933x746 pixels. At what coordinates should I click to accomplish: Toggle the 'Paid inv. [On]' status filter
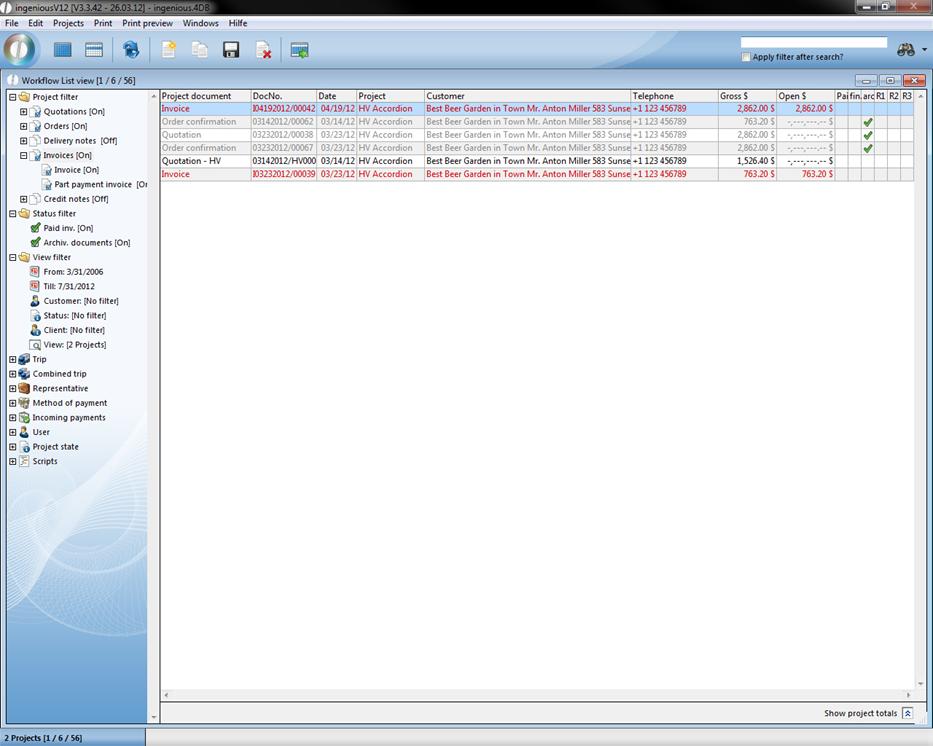tap(36, 228)
